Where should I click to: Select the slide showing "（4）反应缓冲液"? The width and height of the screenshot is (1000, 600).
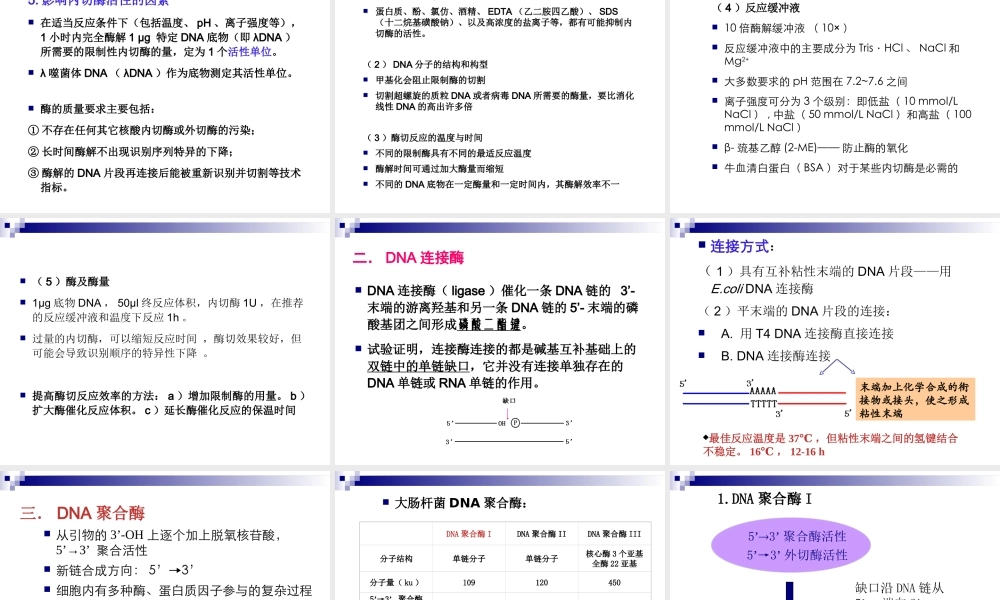tap(833, 100)
